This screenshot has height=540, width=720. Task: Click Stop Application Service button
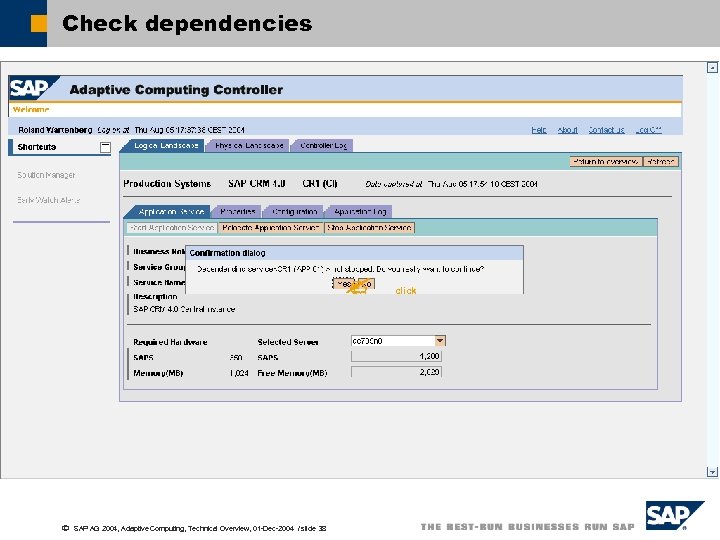[x=369, y=228]
